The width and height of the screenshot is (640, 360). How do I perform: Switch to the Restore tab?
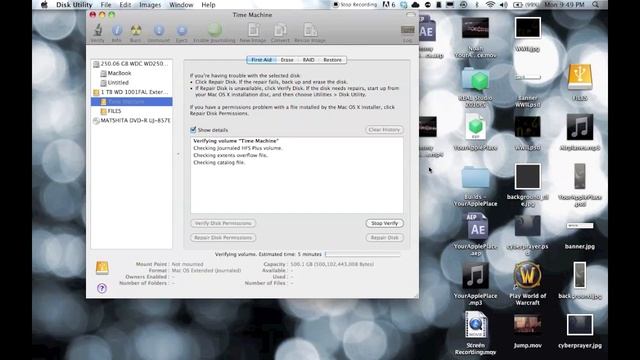click(x=332, y=60)
